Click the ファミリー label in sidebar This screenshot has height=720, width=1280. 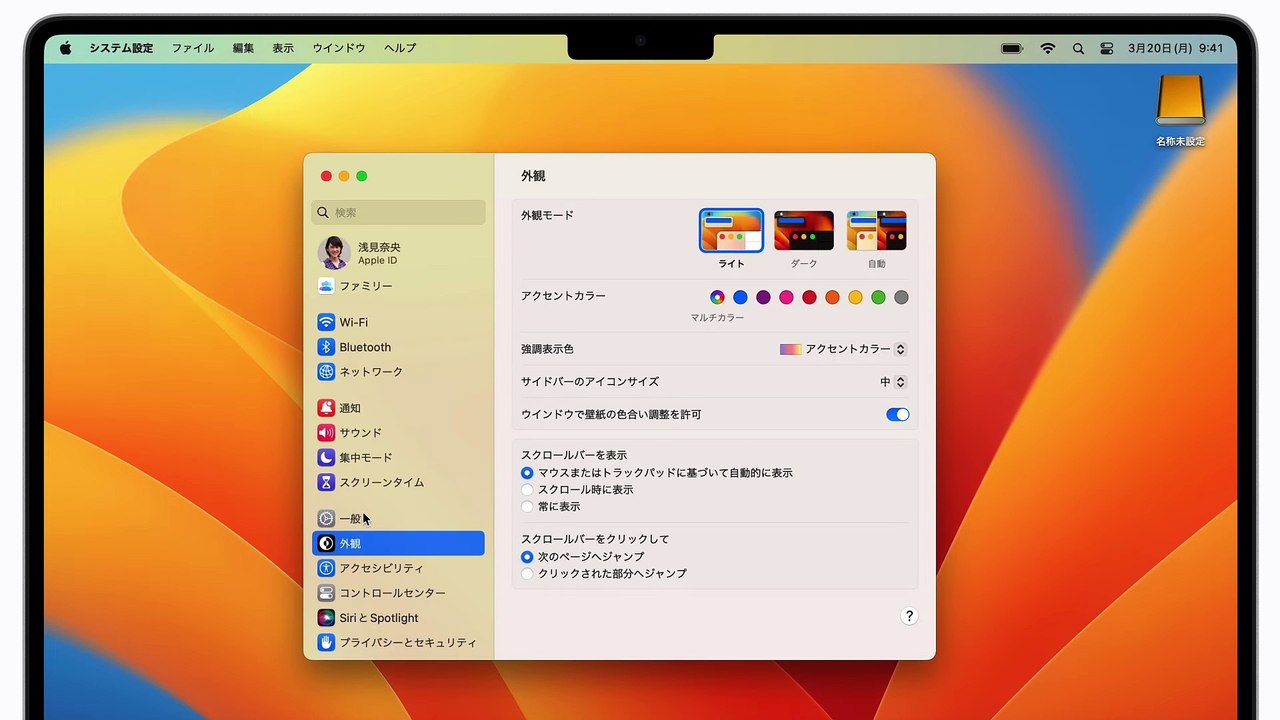(366, 286)
